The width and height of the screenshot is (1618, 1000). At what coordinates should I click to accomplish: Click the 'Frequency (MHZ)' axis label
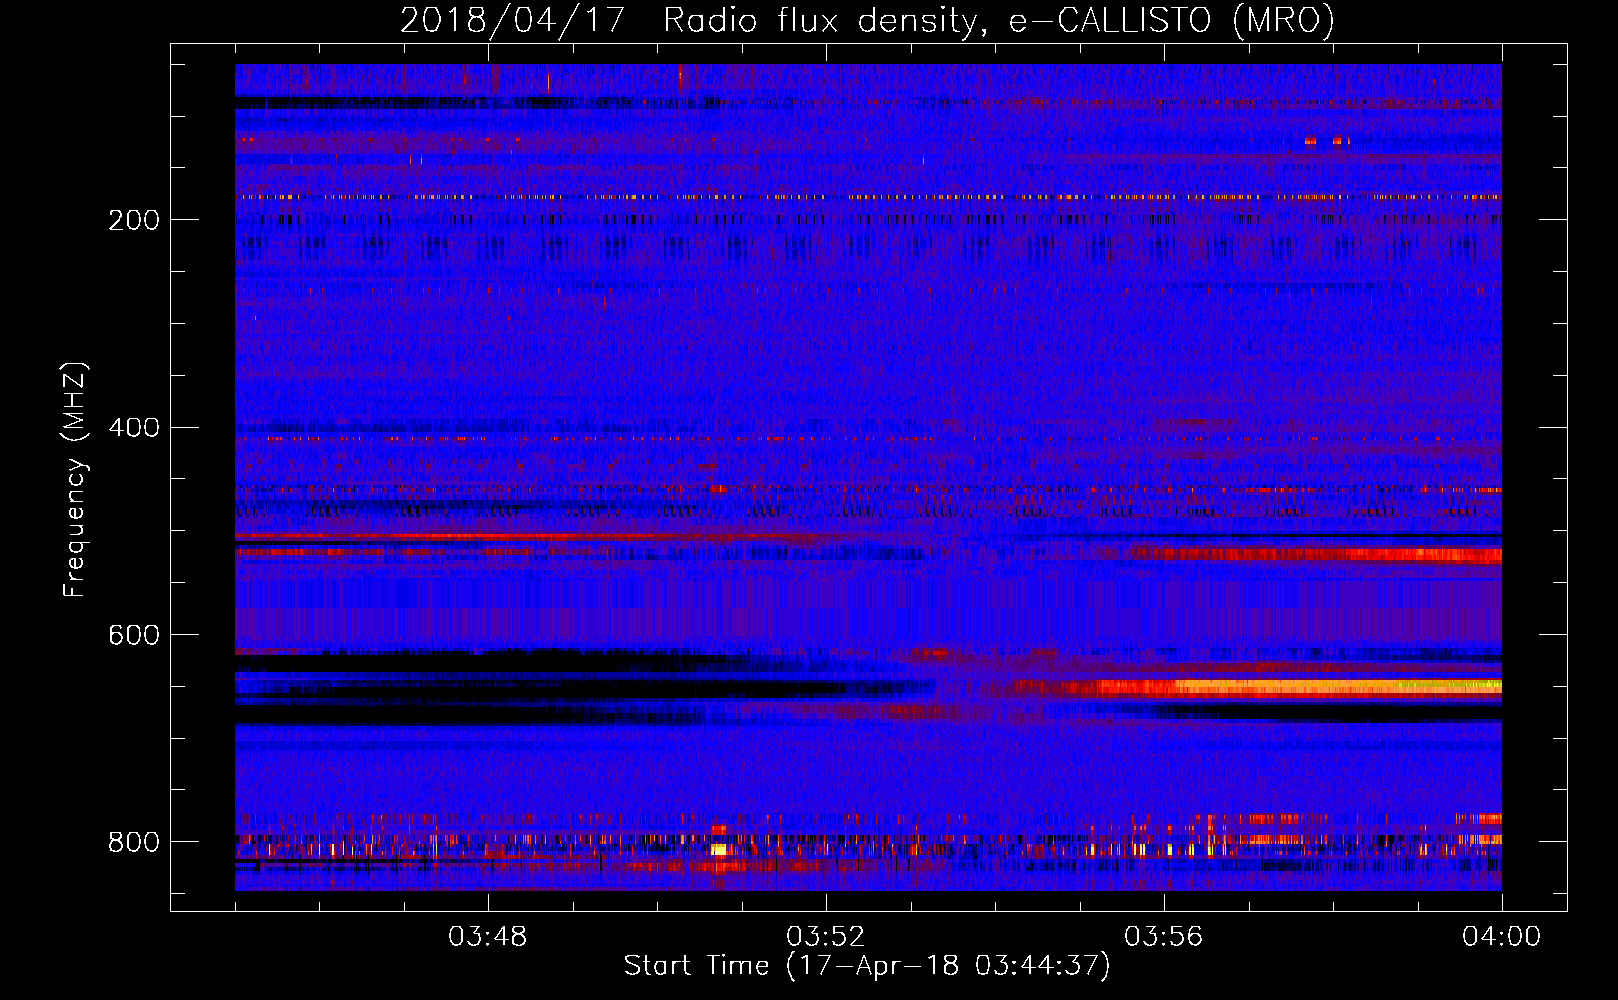click(75, 479)
